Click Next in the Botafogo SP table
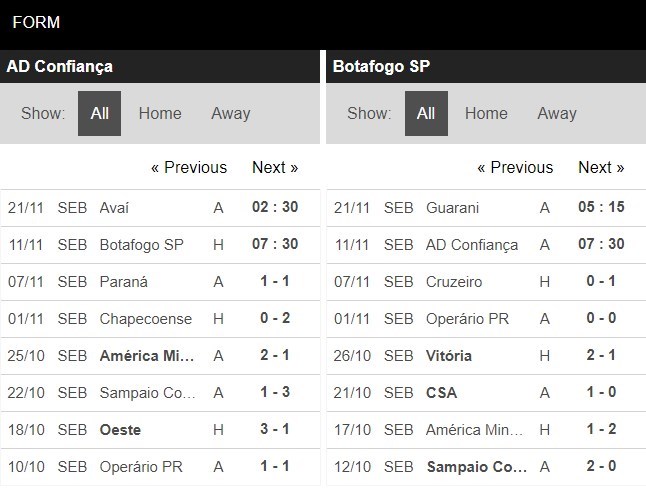The width and height of the screenshot is (646, 494). 601,167
